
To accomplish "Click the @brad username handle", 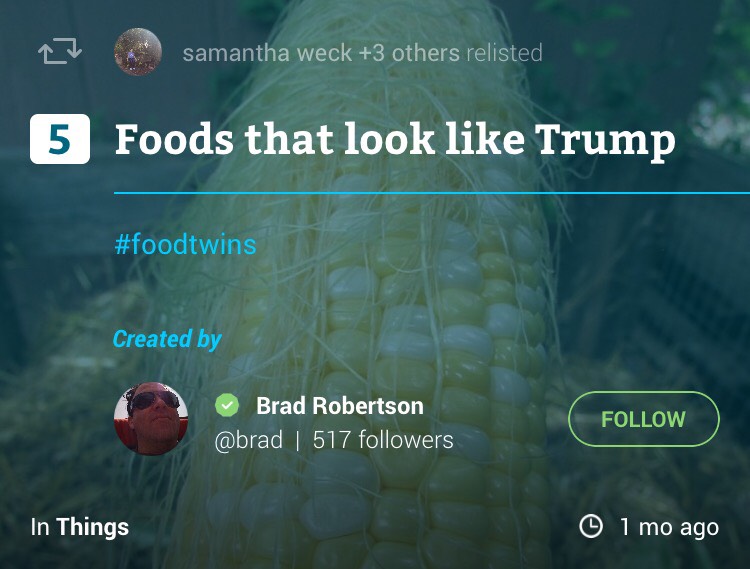I will (x=249, y=440).
